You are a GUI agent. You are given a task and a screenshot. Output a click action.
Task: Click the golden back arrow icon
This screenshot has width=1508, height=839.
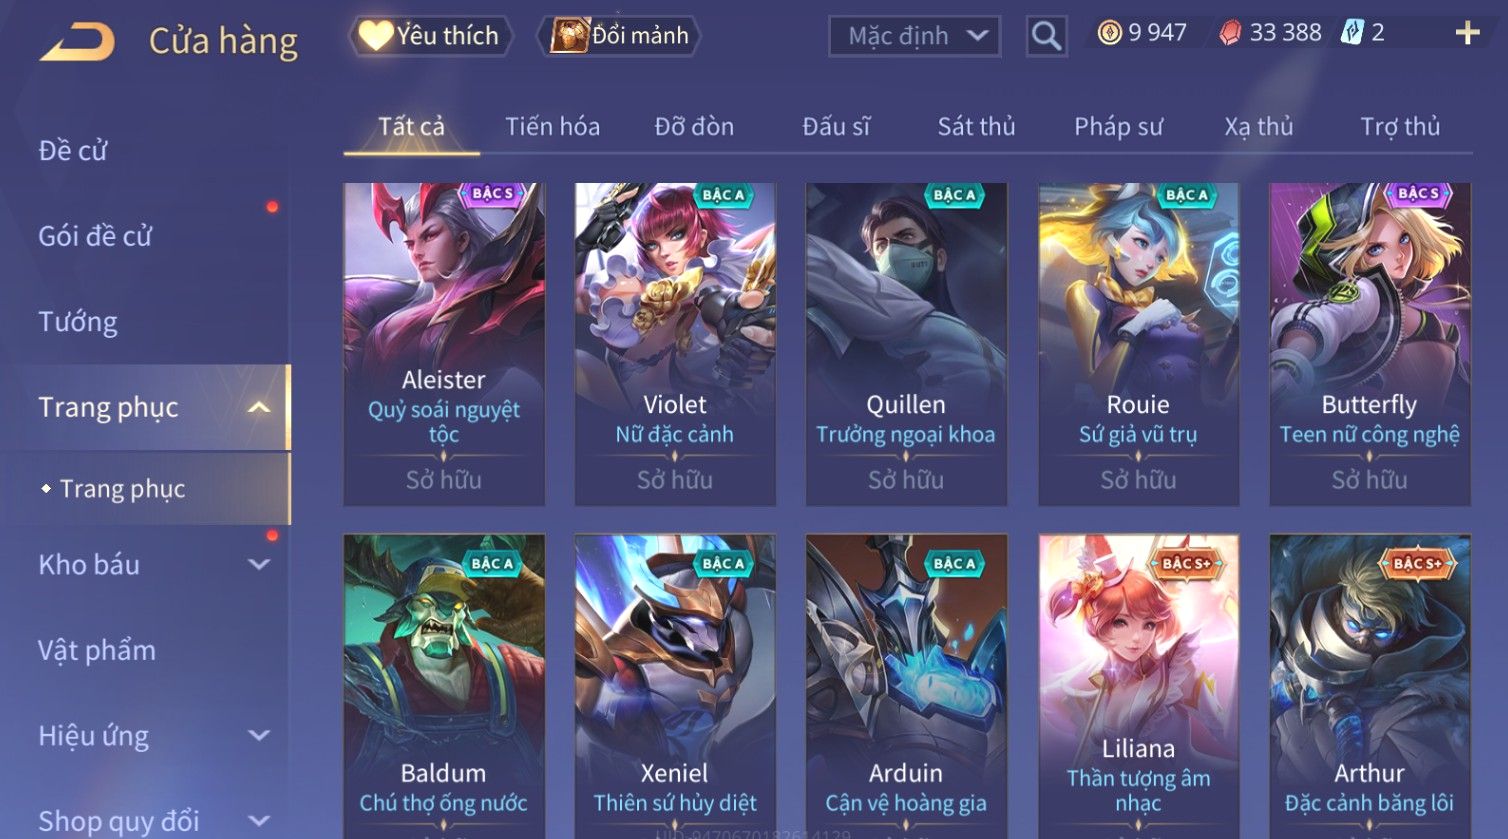(x=77, y=42)
